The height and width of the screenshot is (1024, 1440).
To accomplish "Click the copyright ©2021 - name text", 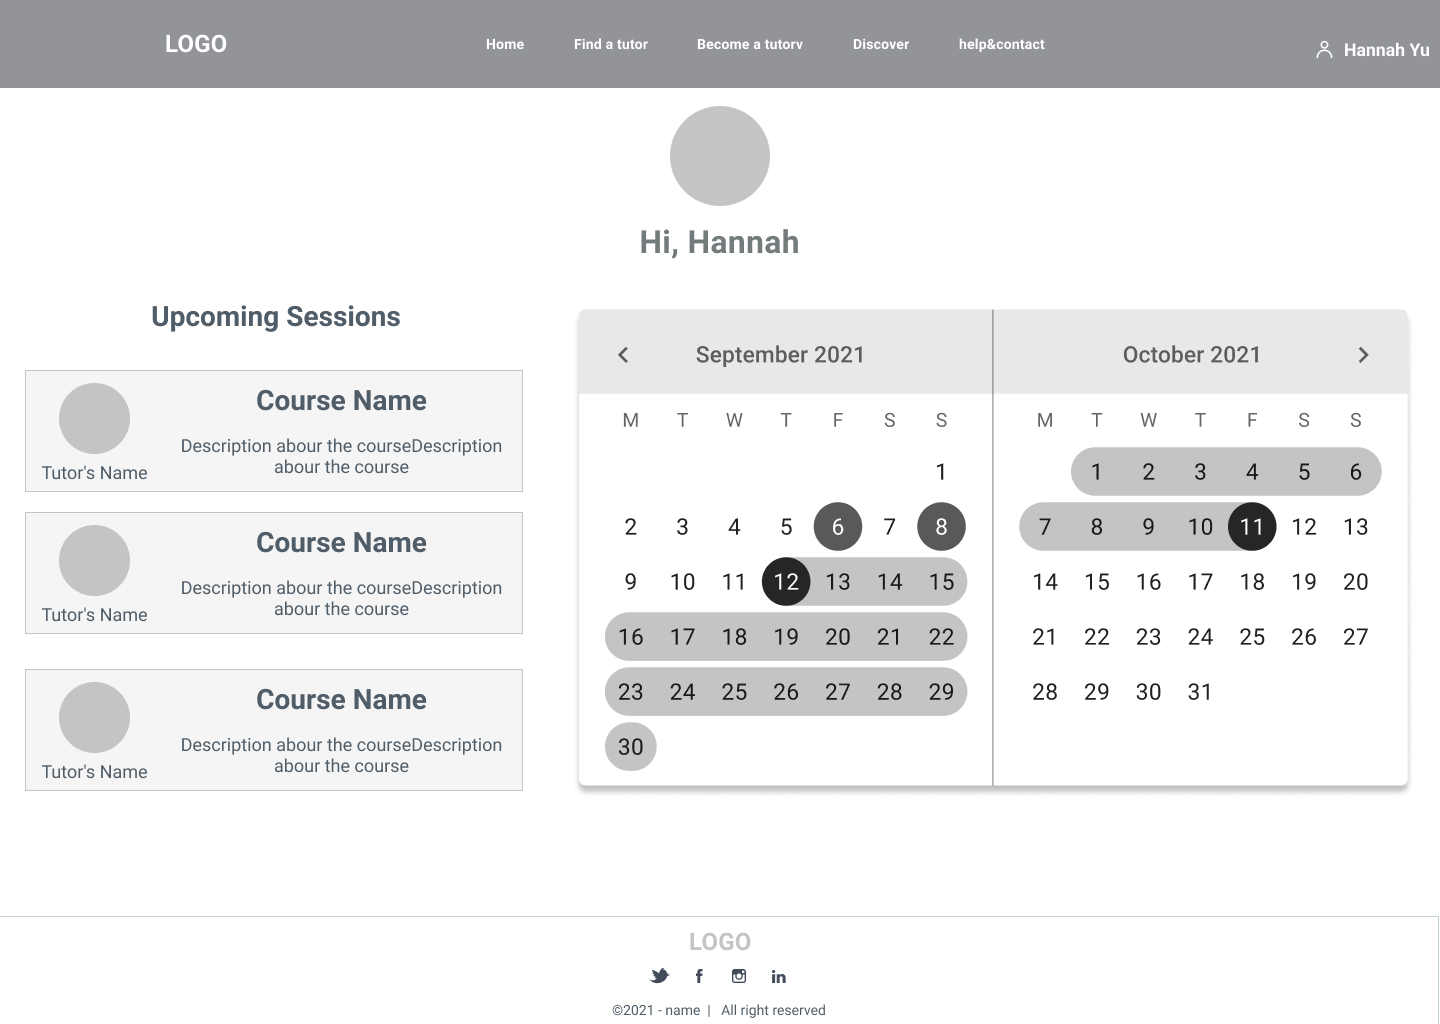I will (656, 1010).
